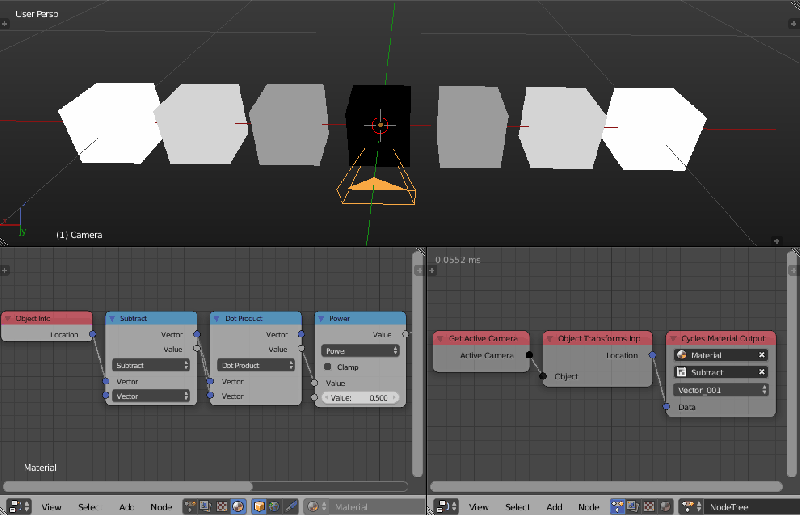Collapse the Power node
The width and height of the screenshot is (800, 515).
(x=321, y=318)
